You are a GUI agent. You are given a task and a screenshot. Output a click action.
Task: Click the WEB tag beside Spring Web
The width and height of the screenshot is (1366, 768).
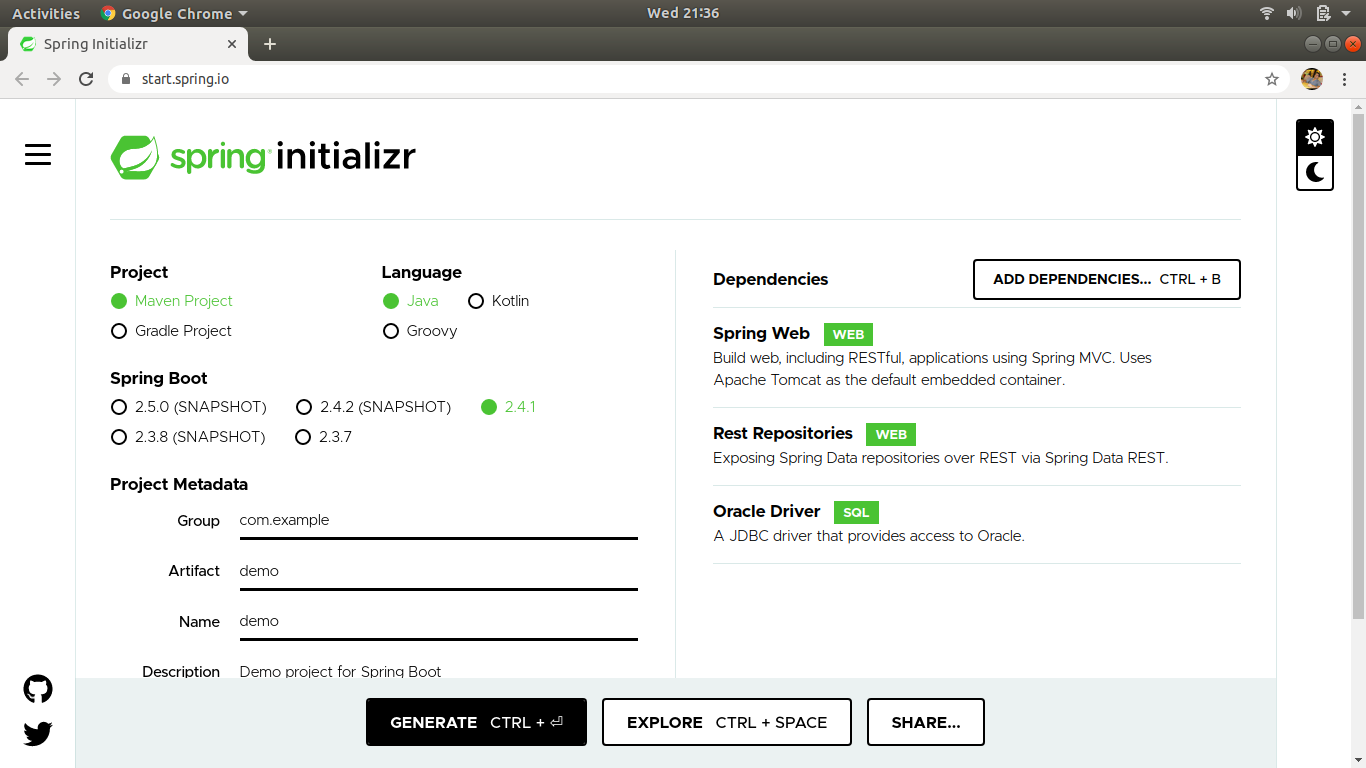(x=848, y=334)
